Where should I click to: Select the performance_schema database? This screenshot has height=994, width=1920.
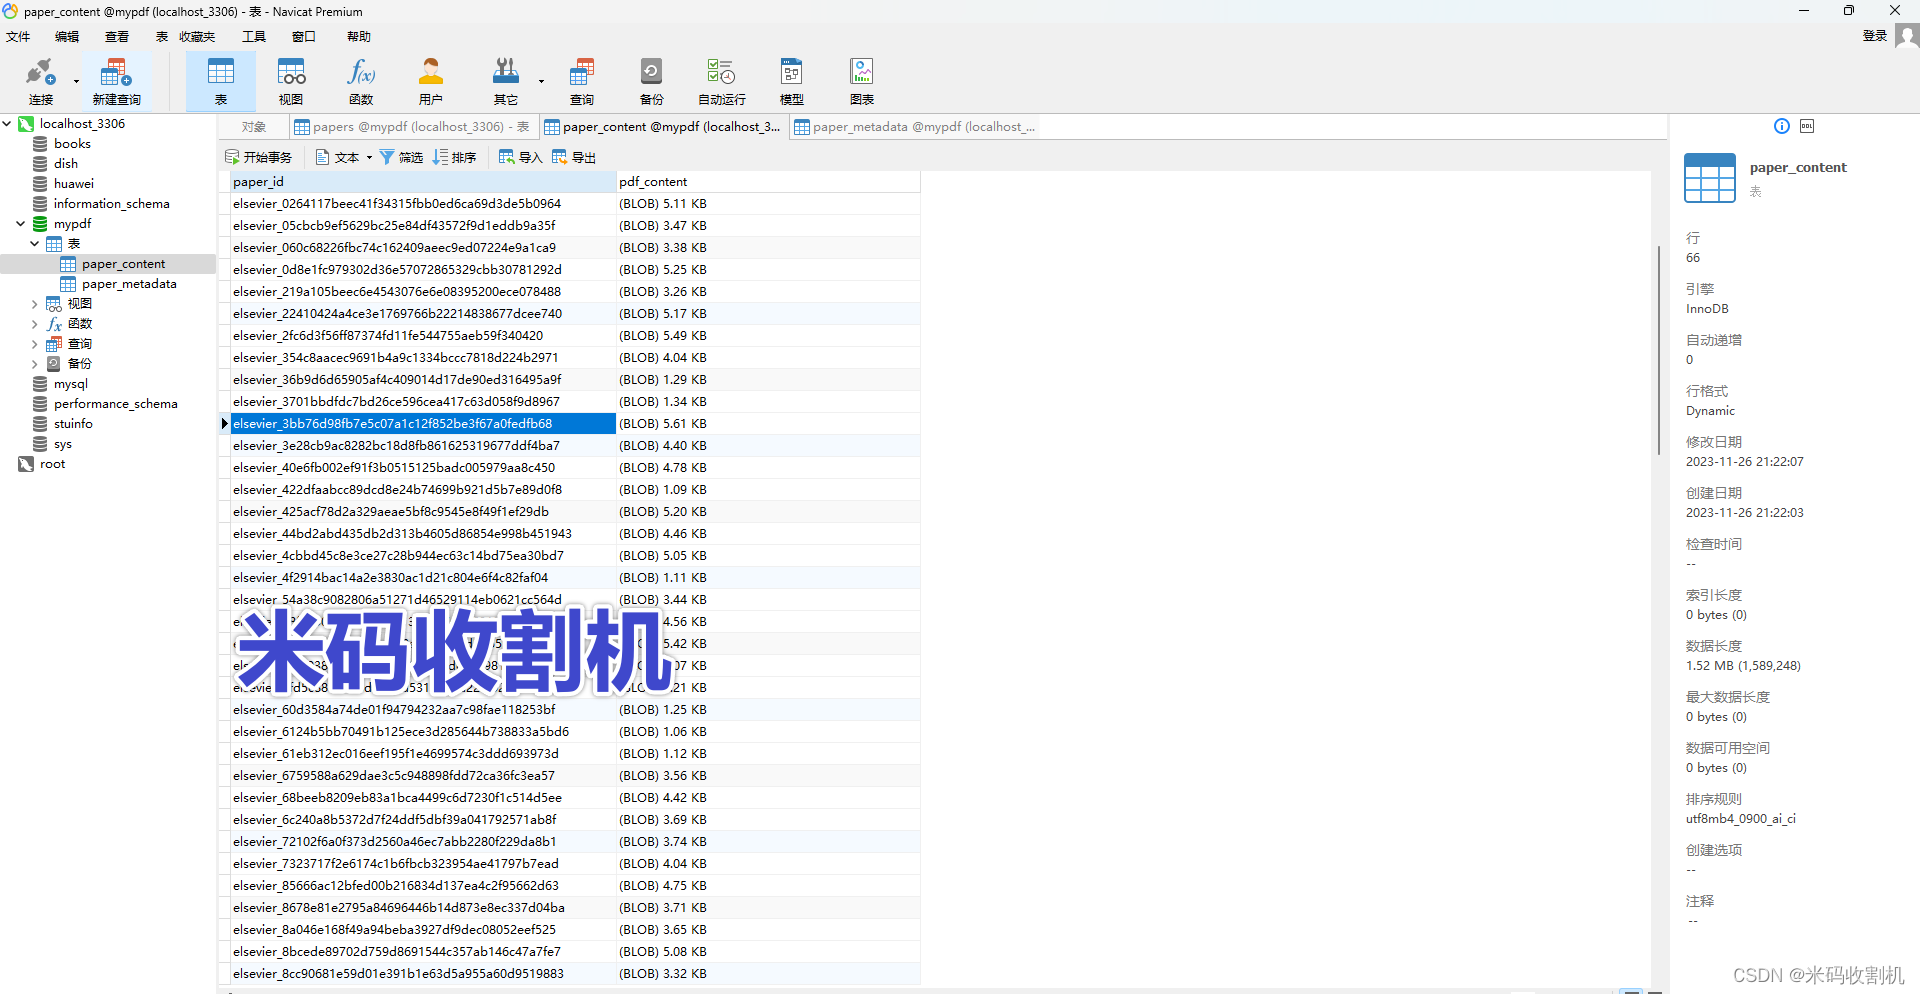click(116, 404)
